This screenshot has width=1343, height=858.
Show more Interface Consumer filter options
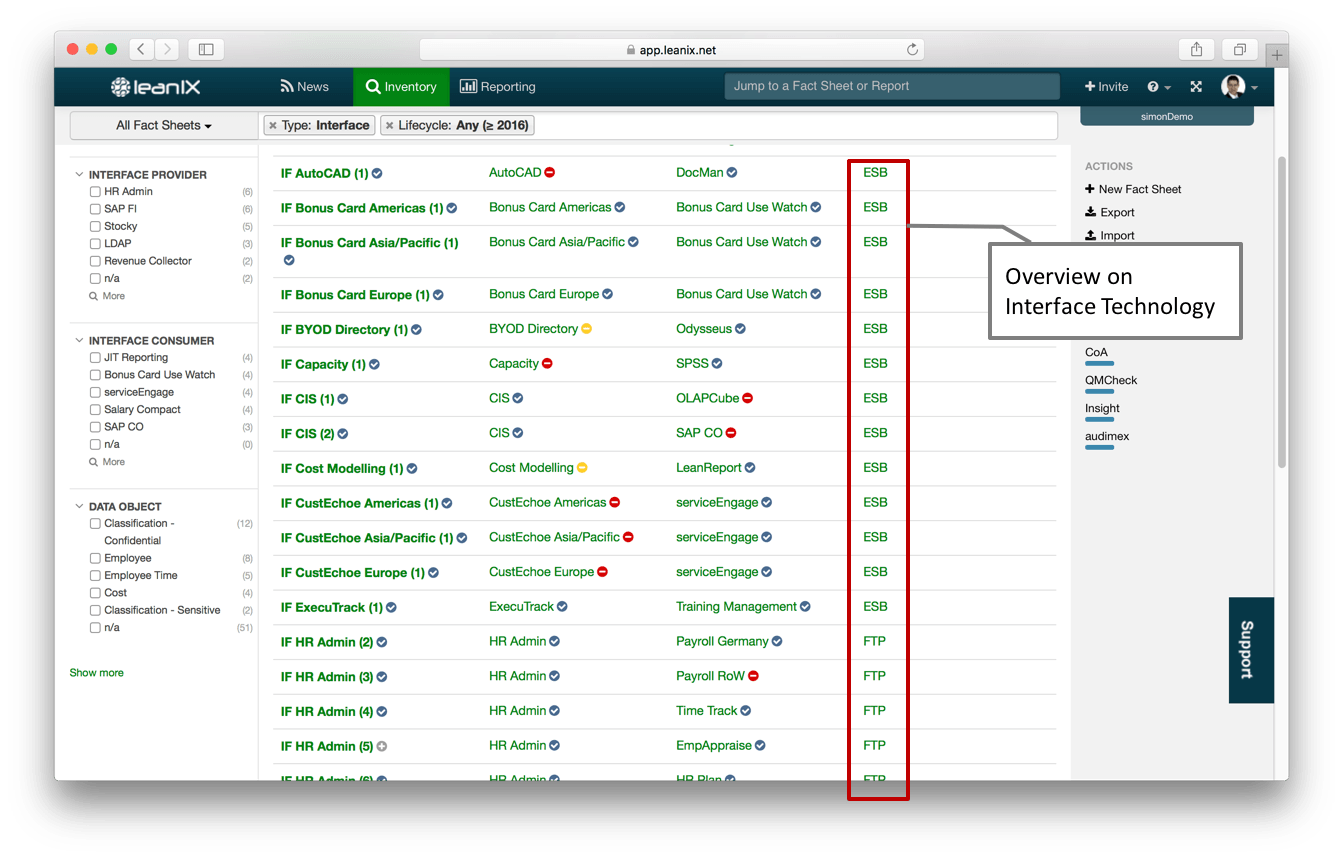[107, 462]
